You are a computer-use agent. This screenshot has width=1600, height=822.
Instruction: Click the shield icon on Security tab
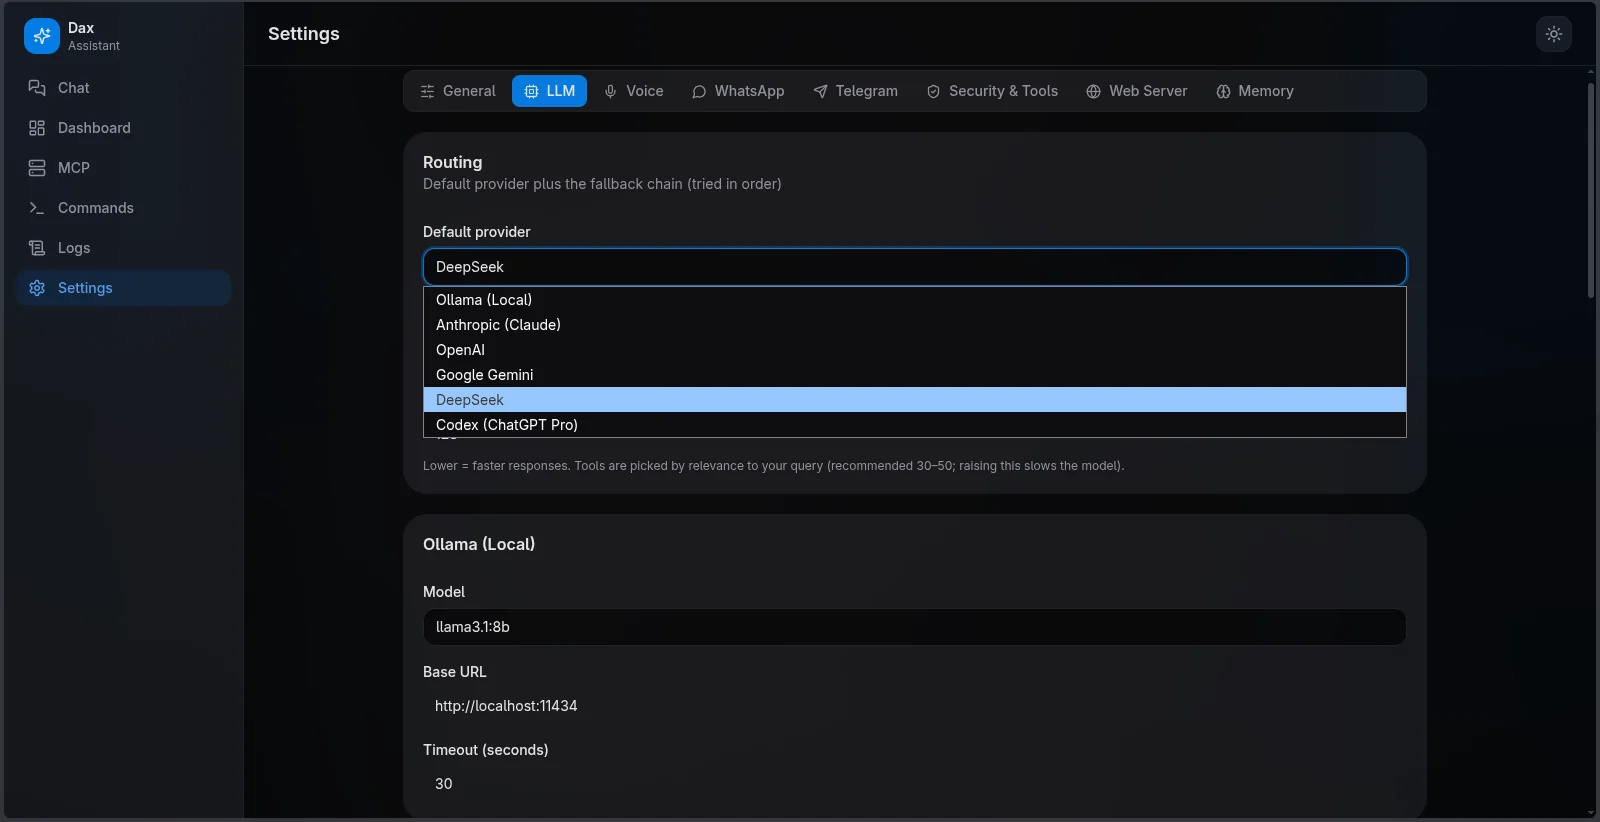(x=933, y=91)
